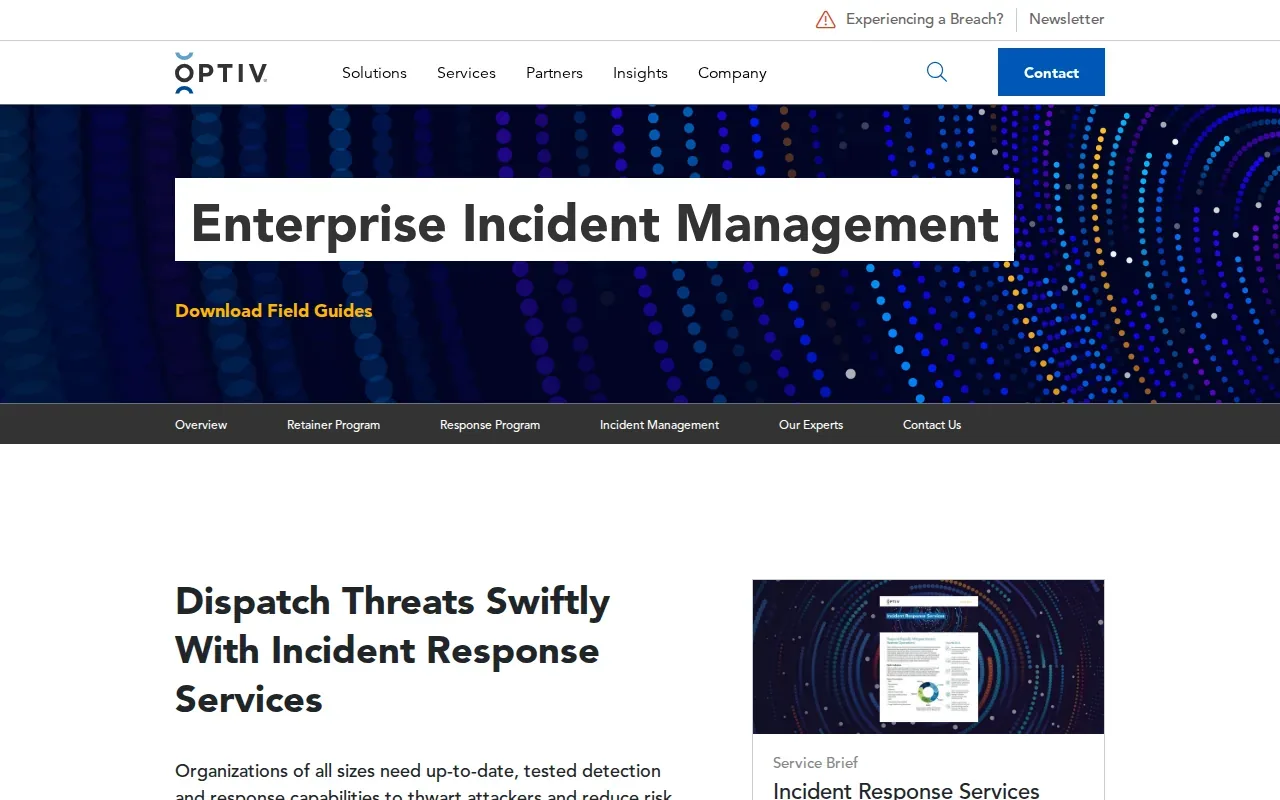Open the Incident Response Services brief thumbnail
Screen dimensions: 1280x800
pyautogui.click(x=928, y=657)
